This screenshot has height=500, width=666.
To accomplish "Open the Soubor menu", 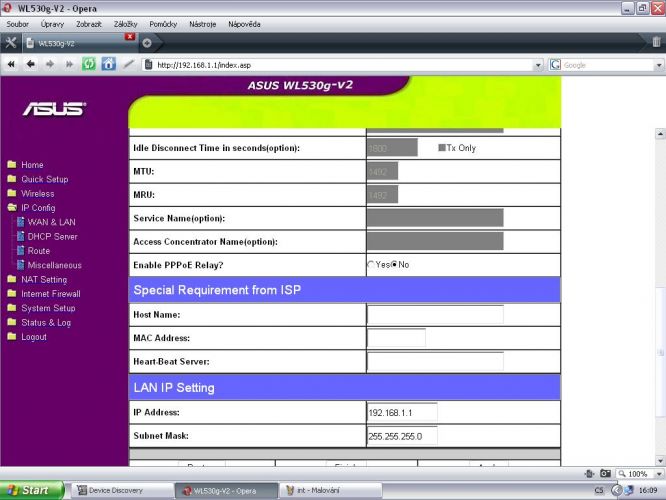I will (x=17, y=24).
